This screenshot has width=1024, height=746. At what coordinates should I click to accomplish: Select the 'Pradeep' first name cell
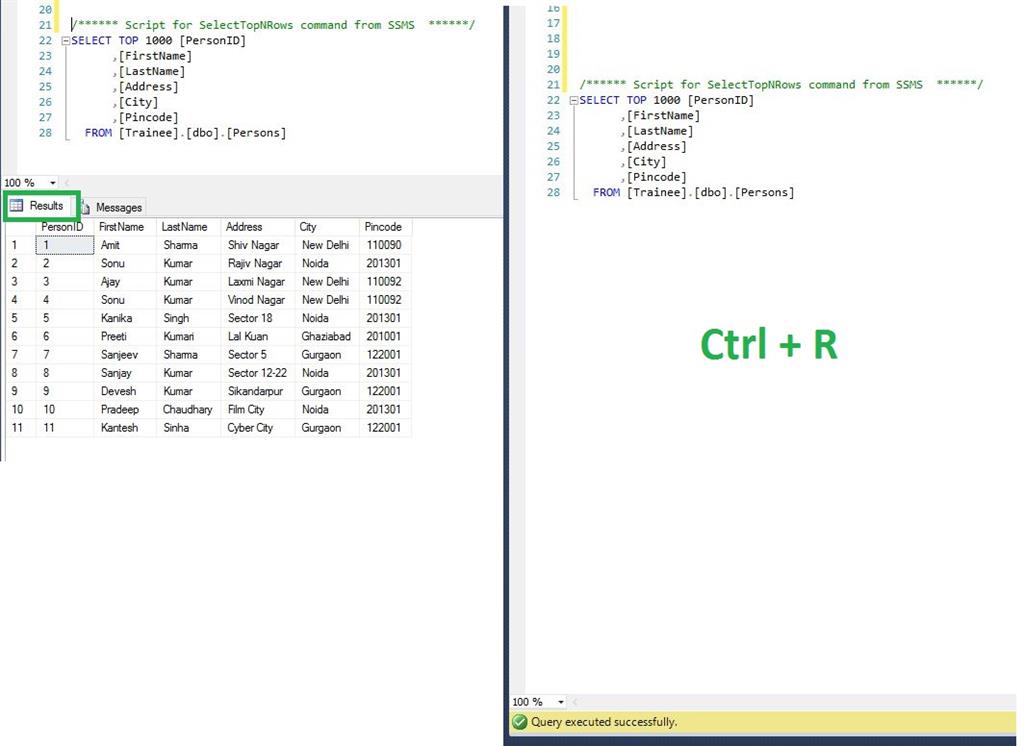125,410
